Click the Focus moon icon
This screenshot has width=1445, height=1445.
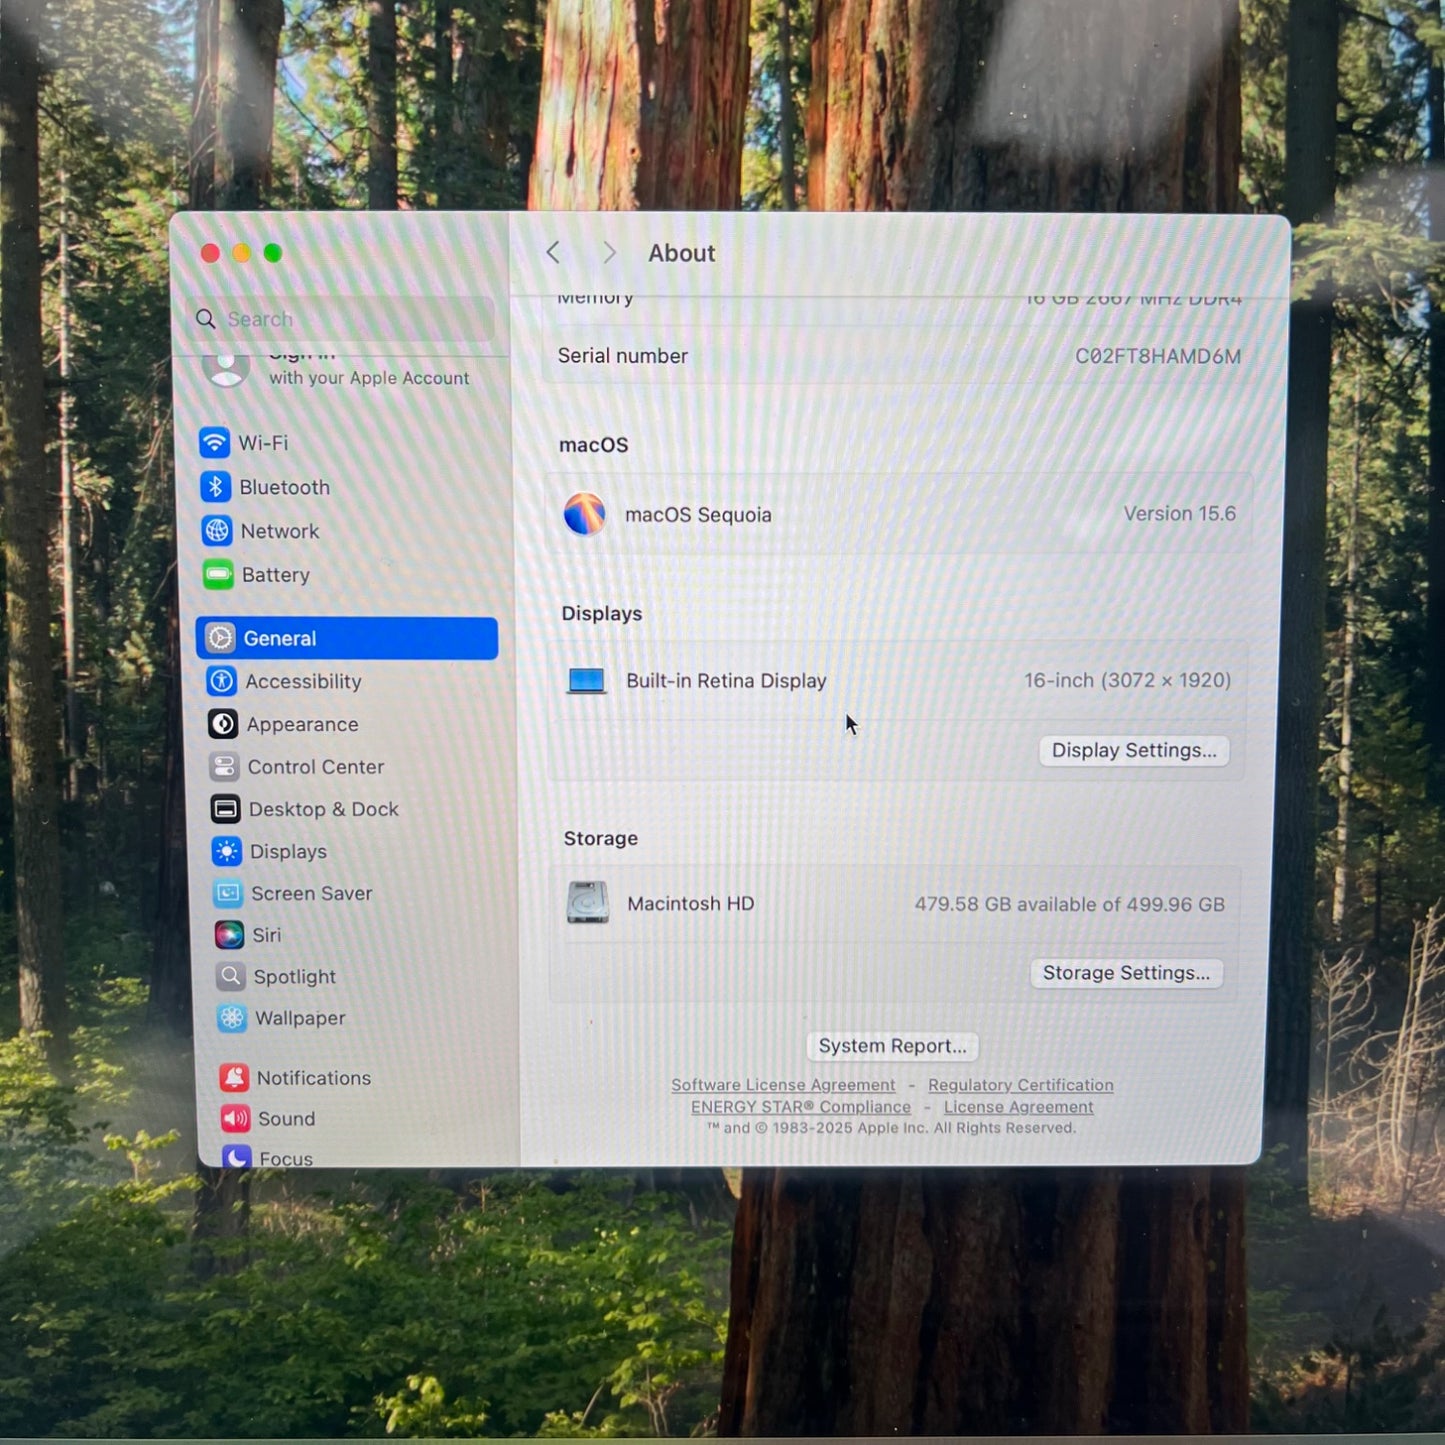point(236,1157)
